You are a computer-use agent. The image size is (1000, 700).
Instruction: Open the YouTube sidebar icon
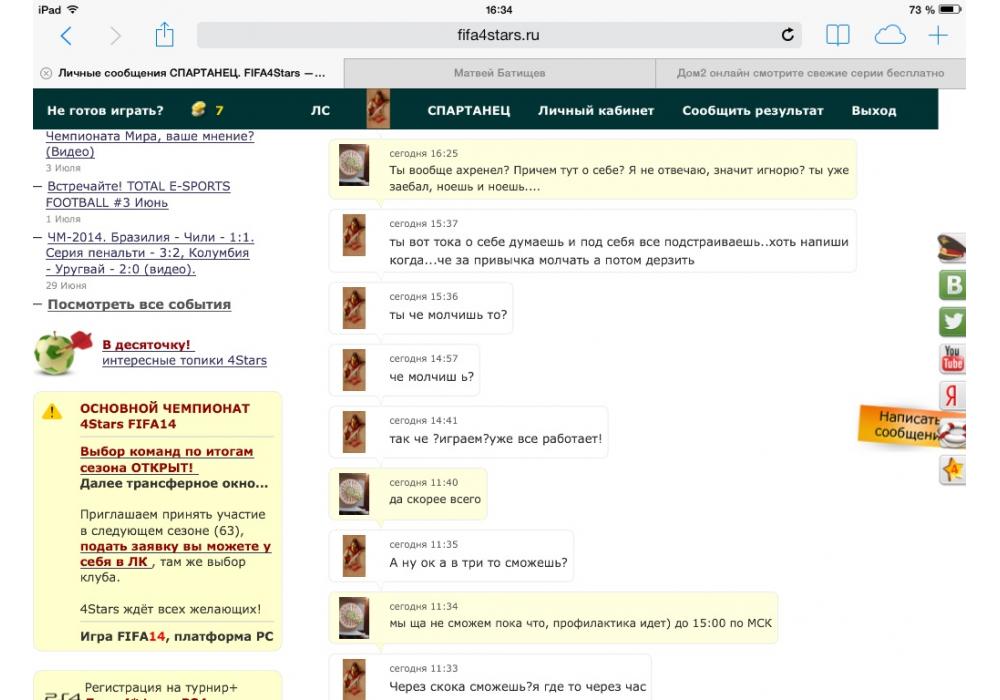click(x=952, y=359)
